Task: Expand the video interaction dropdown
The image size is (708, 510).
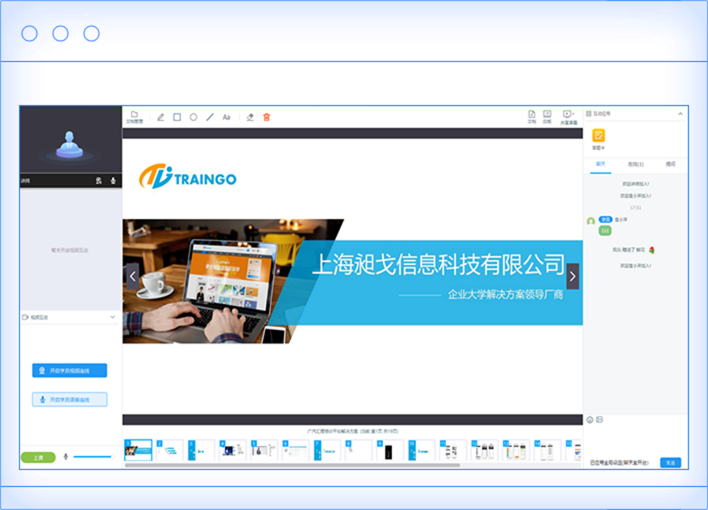Action: click(112, 317)
